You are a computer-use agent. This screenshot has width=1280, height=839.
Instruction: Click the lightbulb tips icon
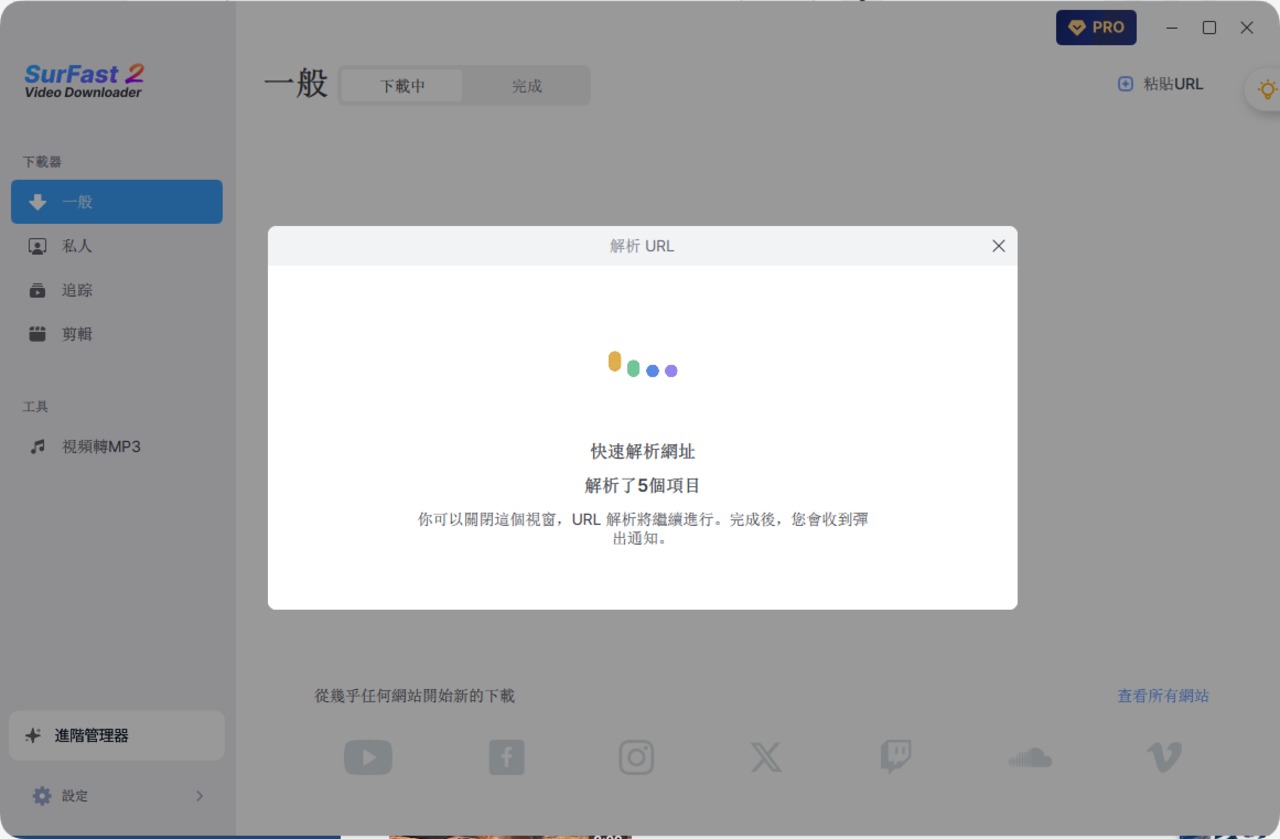coord(1266,90)
